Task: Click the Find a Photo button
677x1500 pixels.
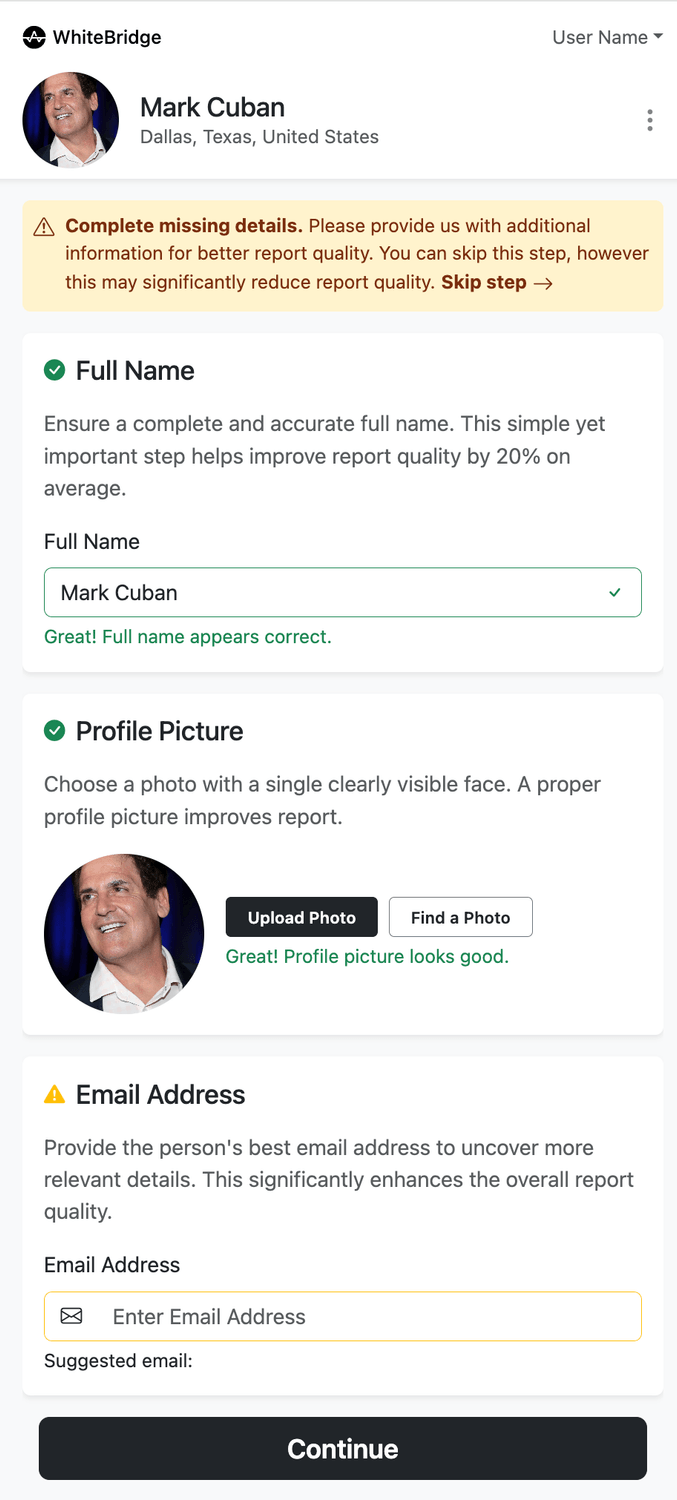Action: 461,917
